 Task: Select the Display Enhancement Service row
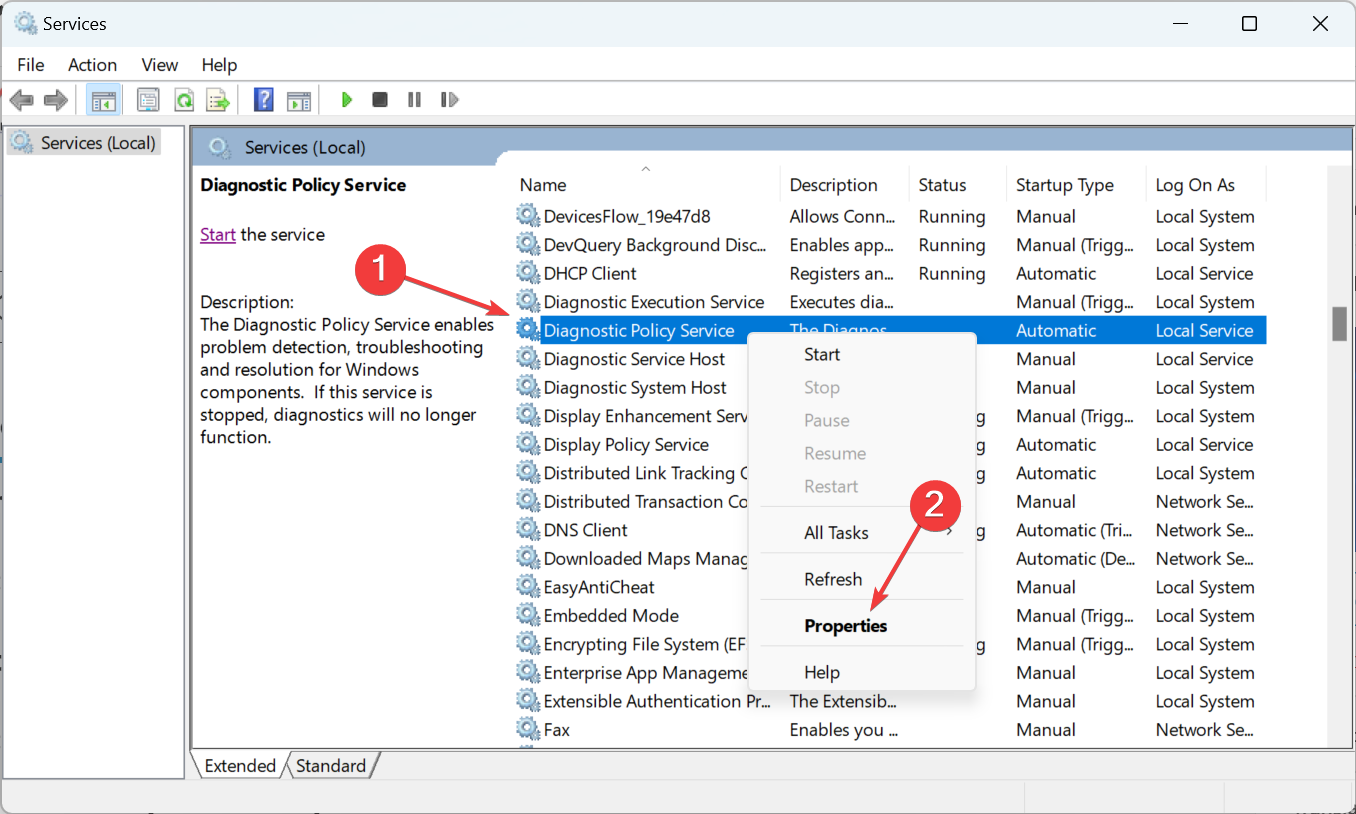click(x=890, y=416)
